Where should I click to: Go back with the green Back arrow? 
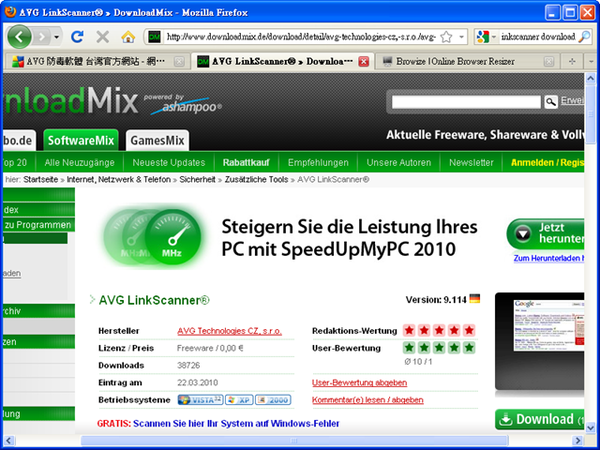coord(19,37)
